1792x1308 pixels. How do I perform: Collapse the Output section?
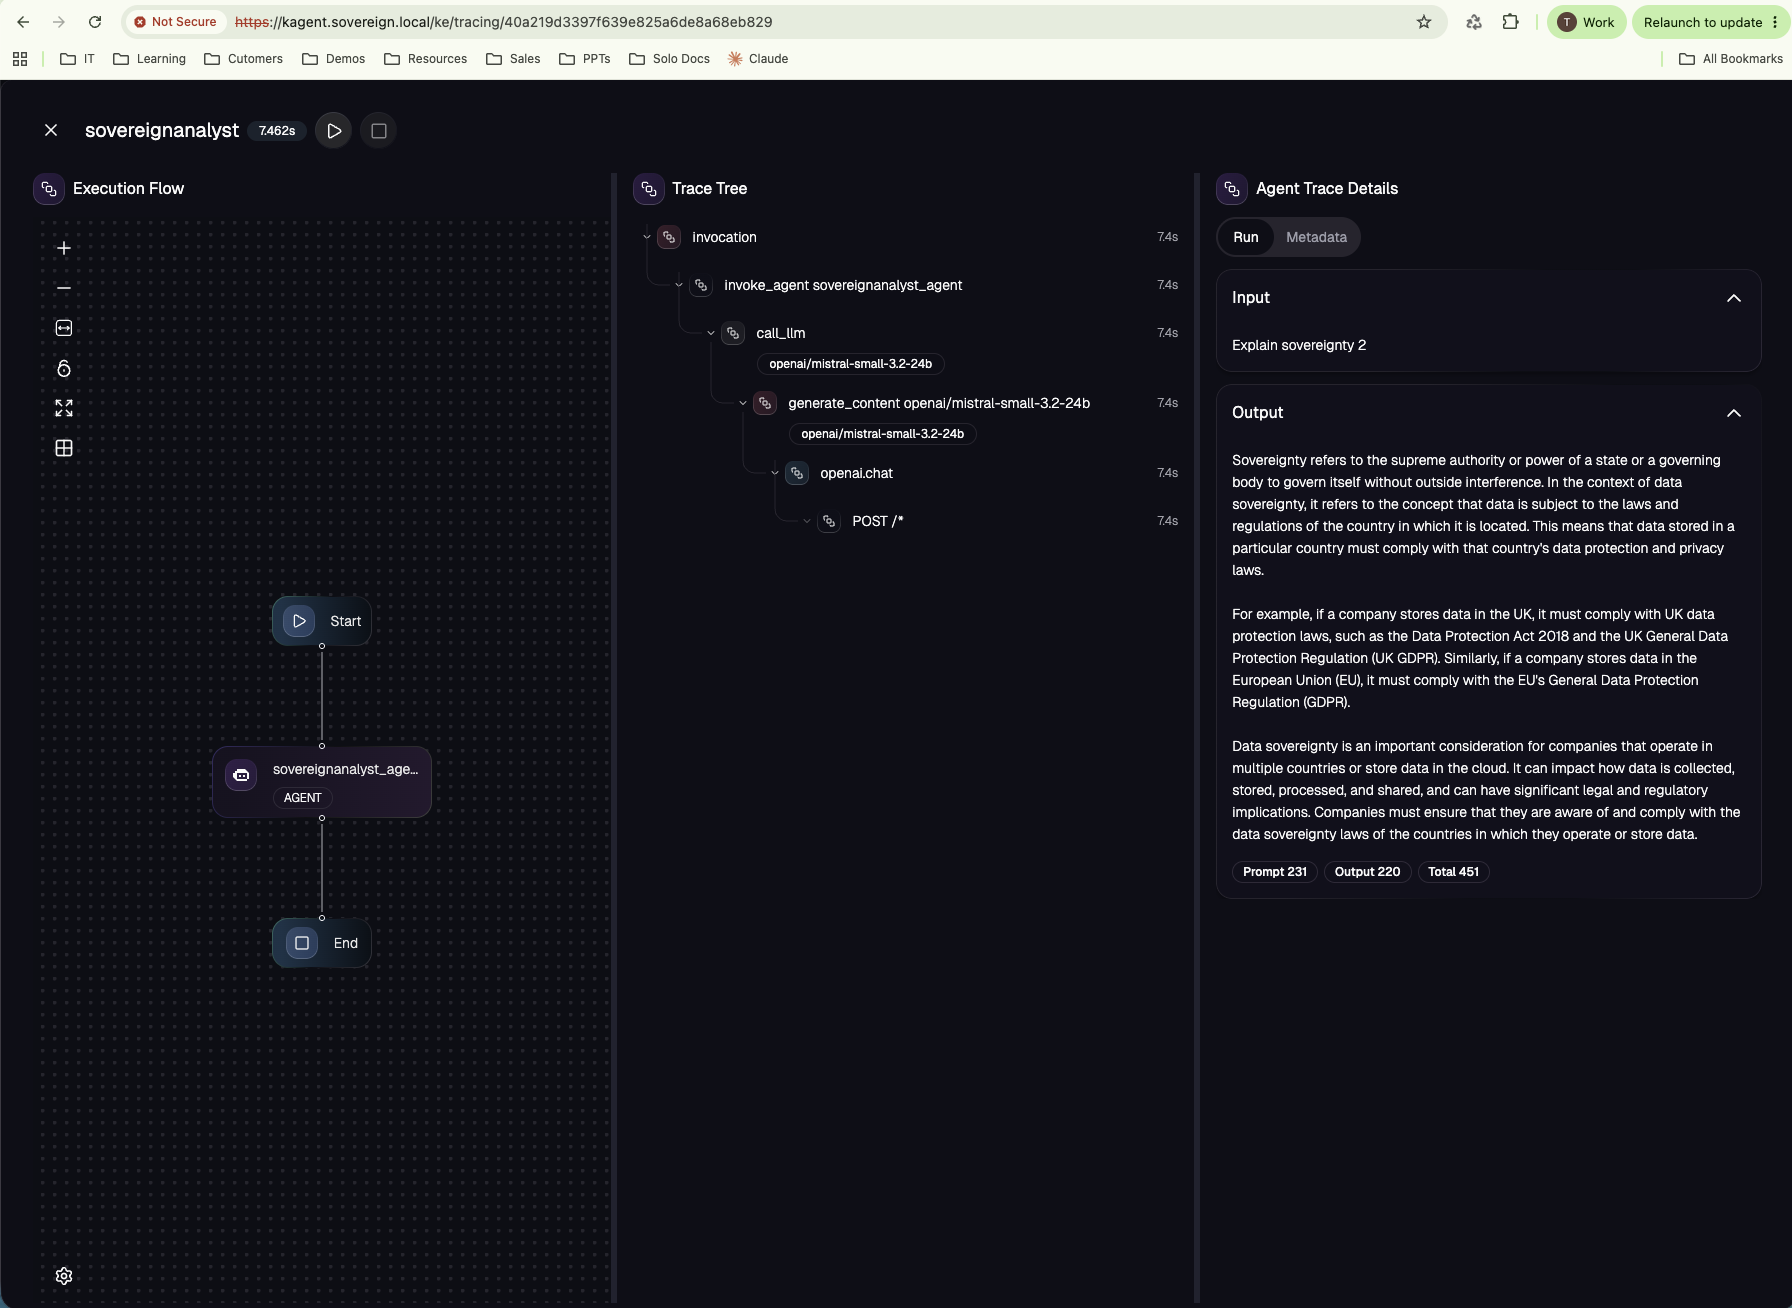1734,413
